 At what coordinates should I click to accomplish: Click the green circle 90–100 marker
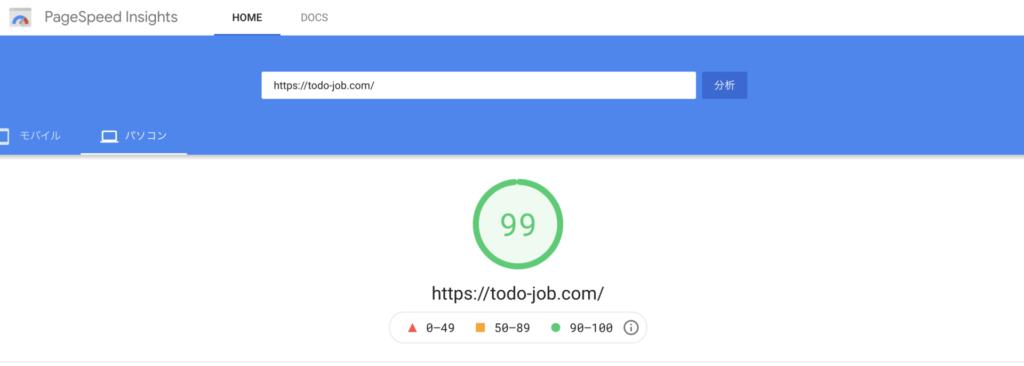pos(556,328)
